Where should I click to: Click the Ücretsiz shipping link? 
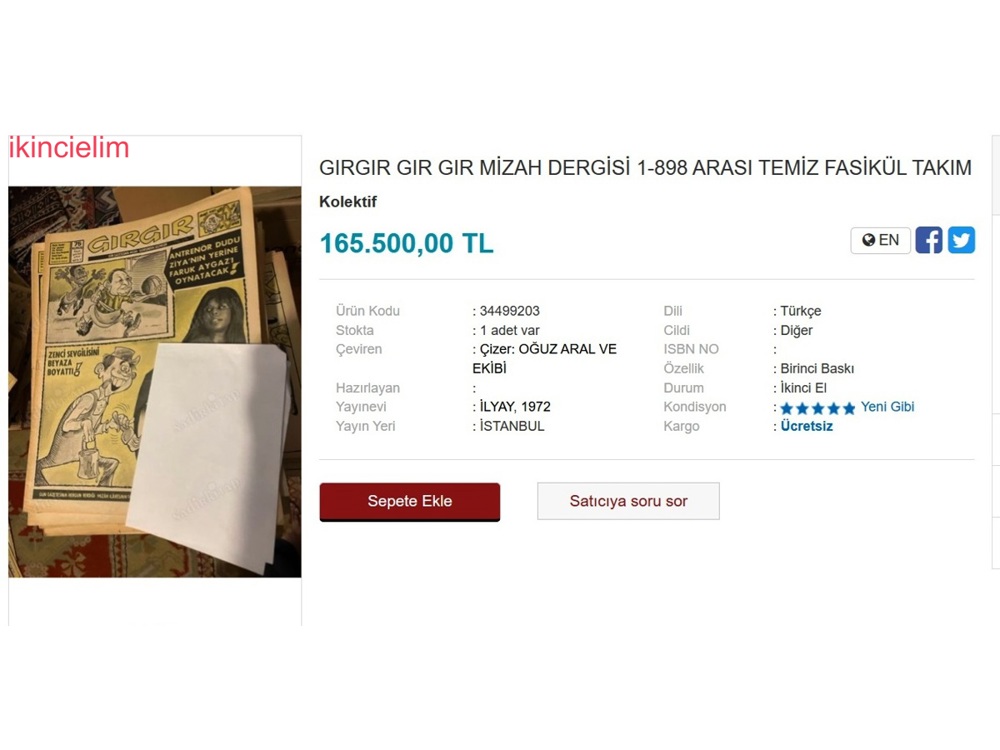click(x=806, y=426)
